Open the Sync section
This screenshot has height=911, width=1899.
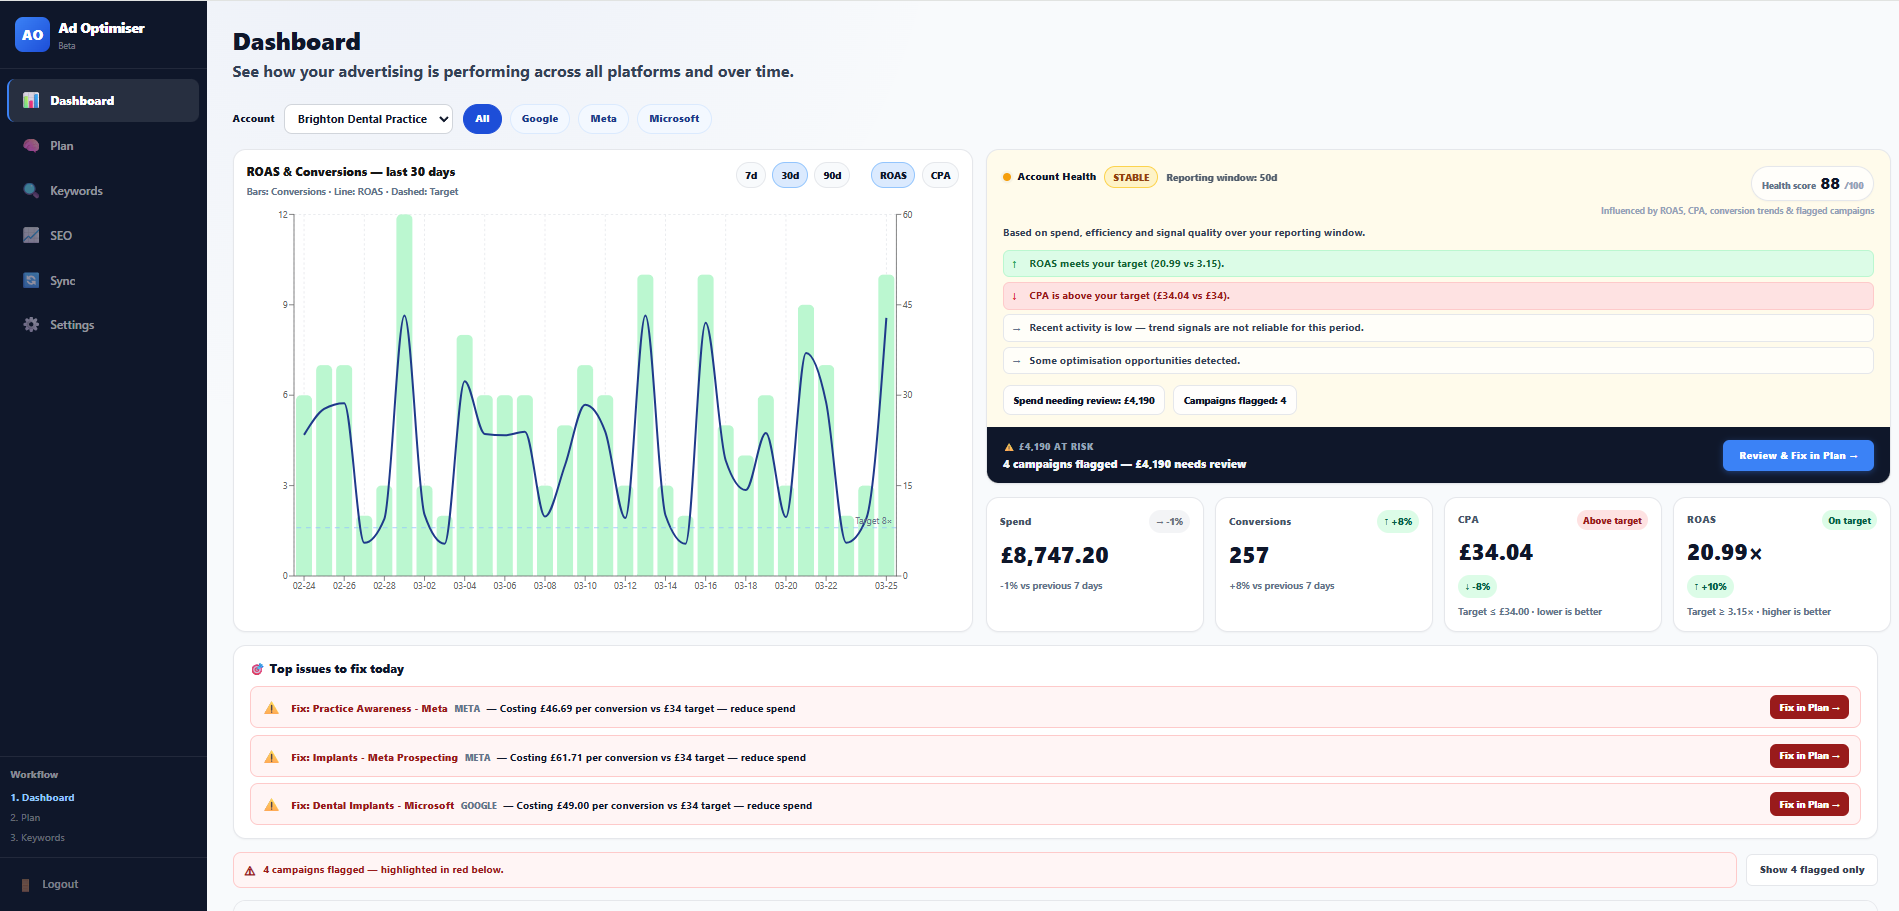[61, 280]
